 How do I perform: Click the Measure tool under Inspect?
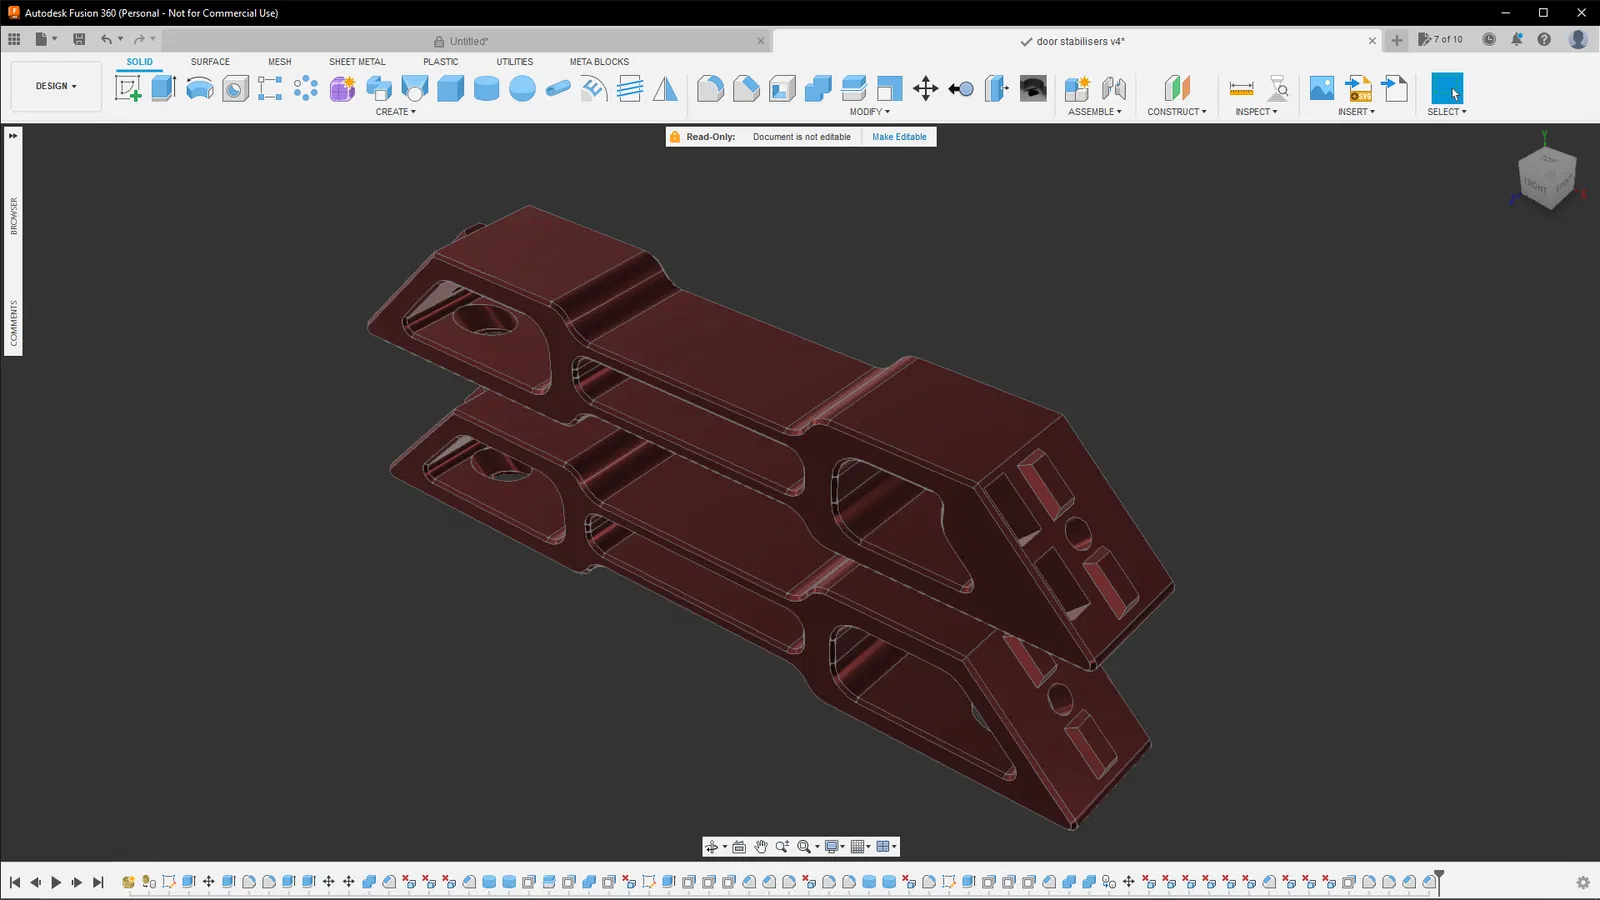[x=1241, y=88]
